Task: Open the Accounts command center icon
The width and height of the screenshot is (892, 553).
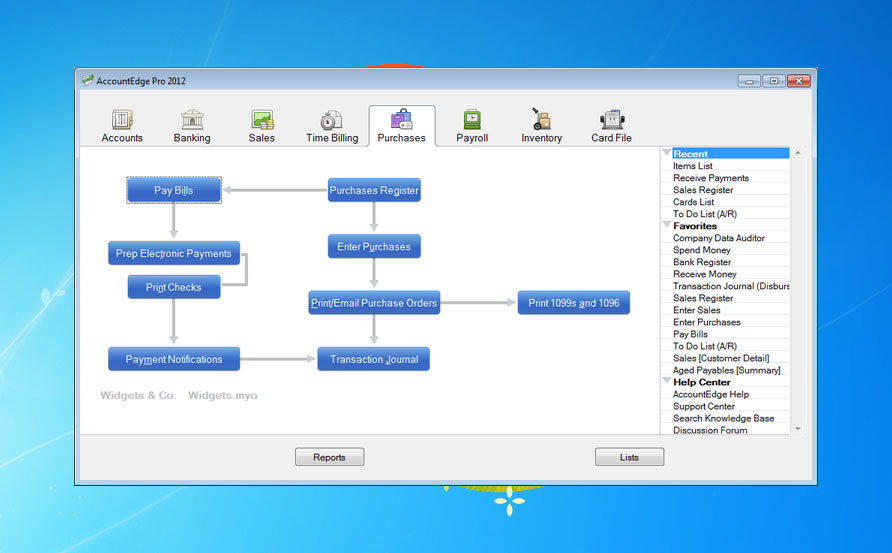Action: [x=122, y=119]
